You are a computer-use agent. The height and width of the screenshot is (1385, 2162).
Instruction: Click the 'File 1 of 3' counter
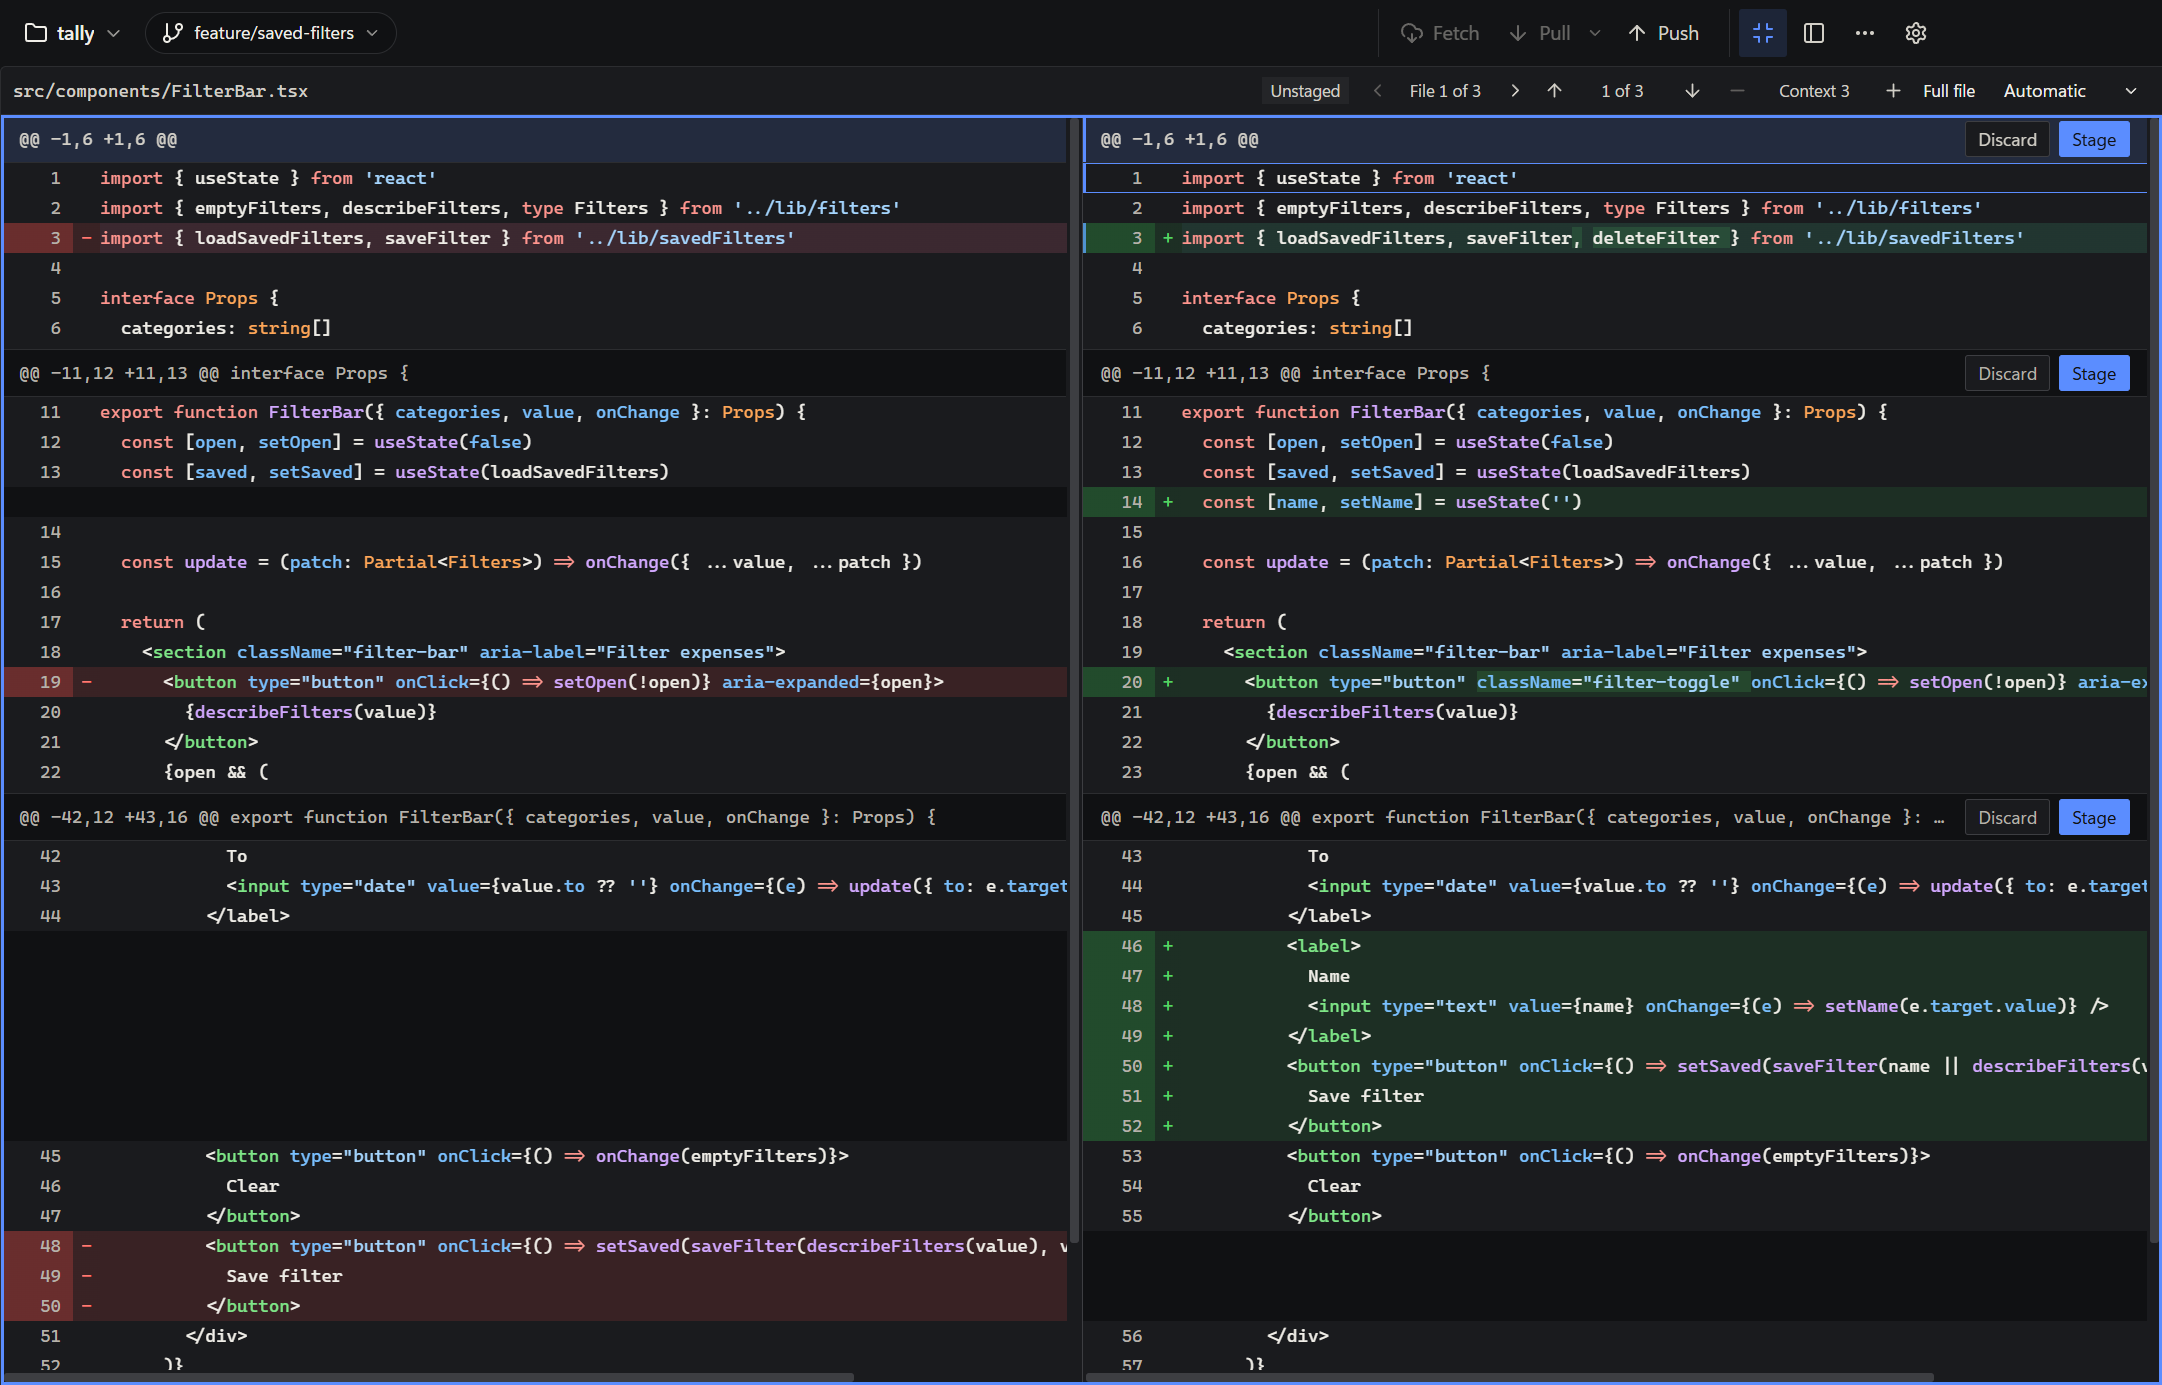[x=1445, y=91]
